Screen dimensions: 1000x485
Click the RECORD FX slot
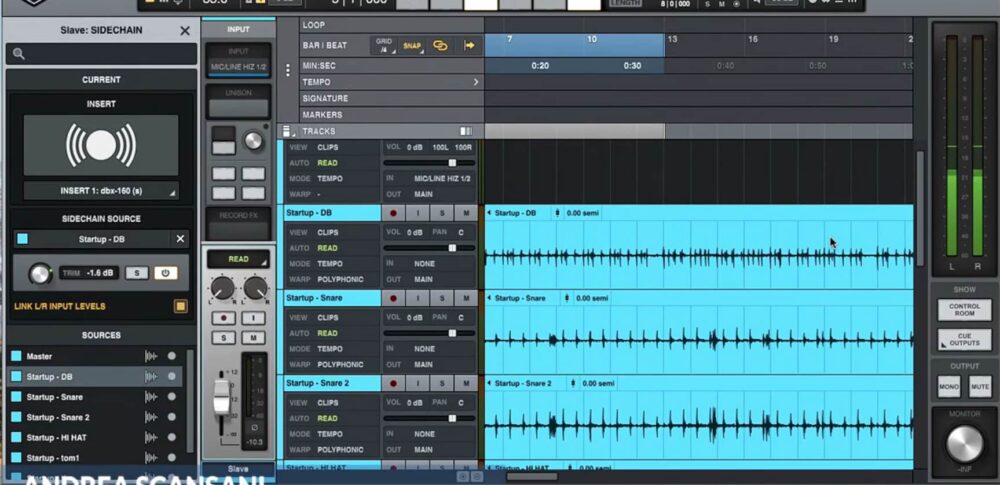(x=239, y=224)
